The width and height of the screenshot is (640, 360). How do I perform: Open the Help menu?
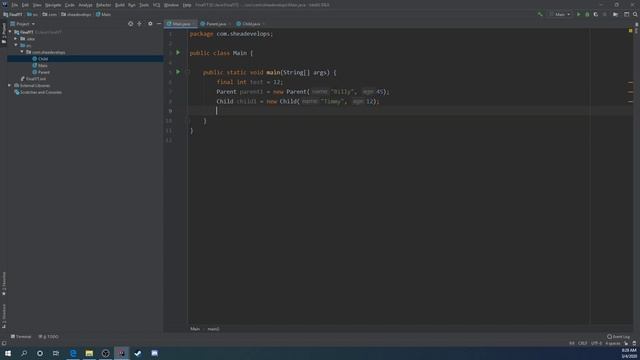point(187,5)
